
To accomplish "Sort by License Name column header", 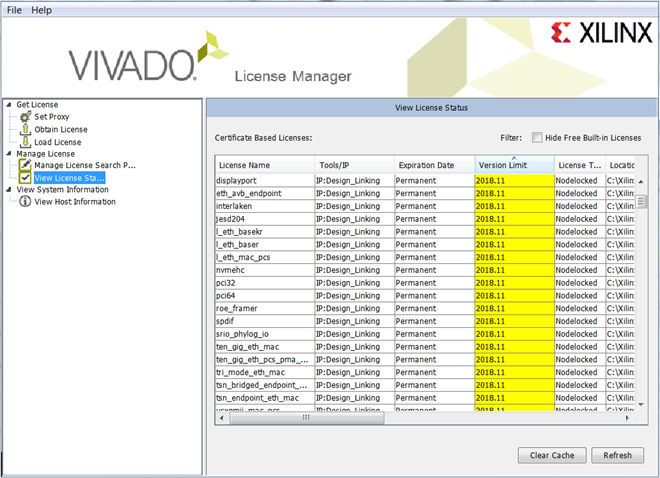I will (265, 165).
